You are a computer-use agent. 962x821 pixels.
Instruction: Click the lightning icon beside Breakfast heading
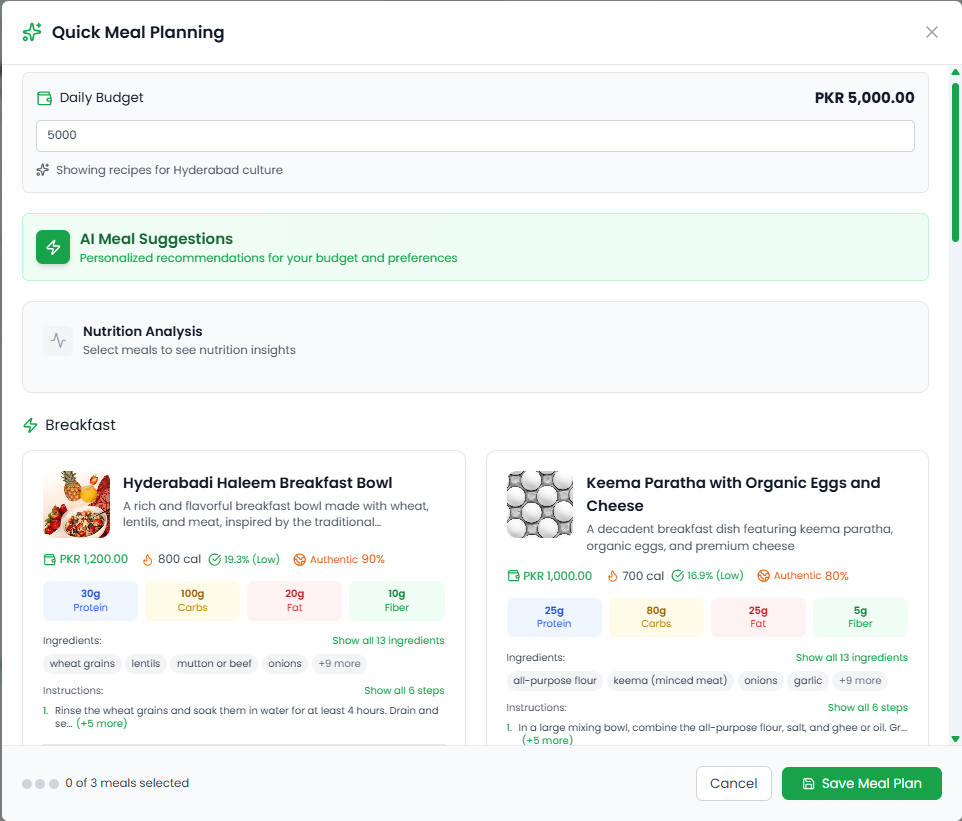pos(31,426)
